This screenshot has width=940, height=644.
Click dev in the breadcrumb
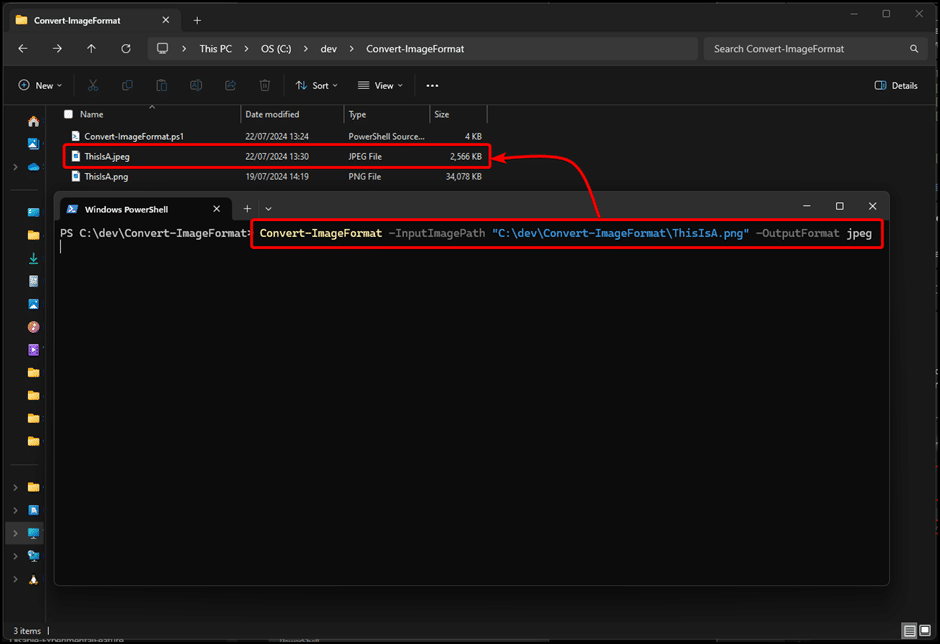click(329, 49)
